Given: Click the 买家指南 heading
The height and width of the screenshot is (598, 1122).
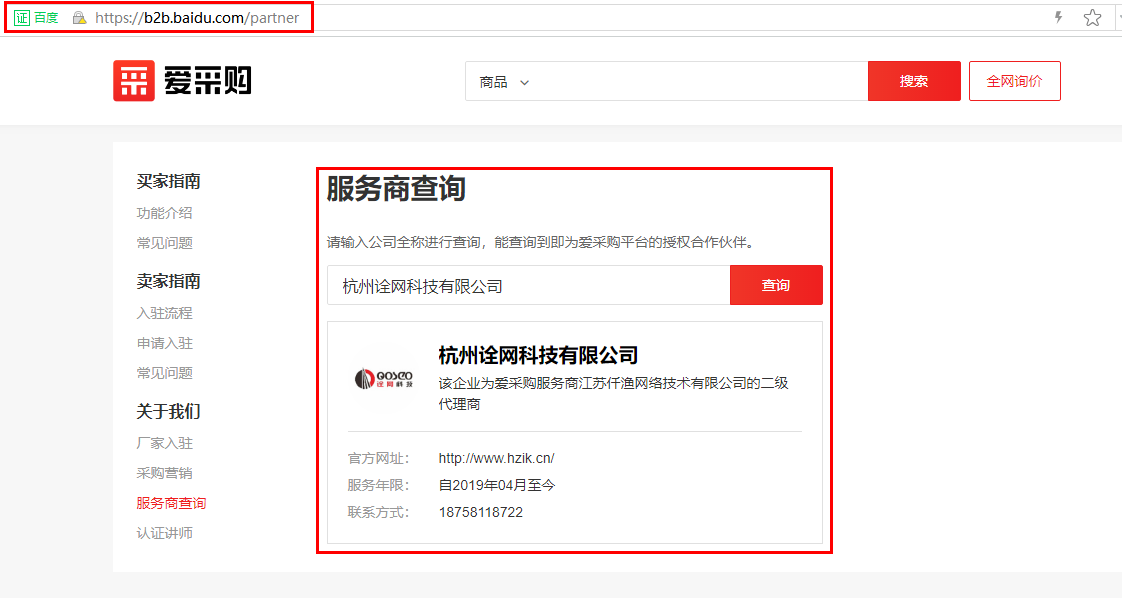Looking at the screenshot, I should coord(168,182).
